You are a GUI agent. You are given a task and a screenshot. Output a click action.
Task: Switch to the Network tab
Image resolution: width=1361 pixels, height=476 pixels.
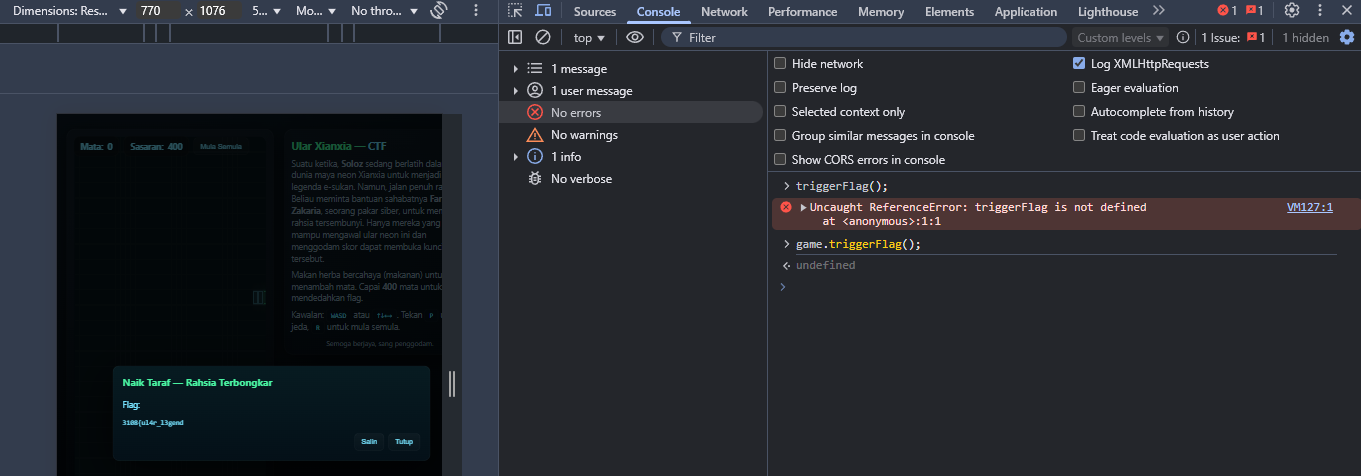click(724, 12)
